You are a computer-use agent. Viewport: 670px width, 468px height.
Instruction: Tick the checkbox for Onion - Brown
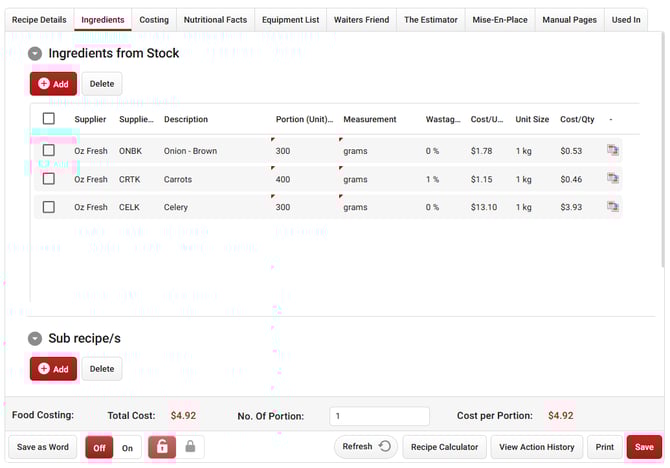(48, 151)
